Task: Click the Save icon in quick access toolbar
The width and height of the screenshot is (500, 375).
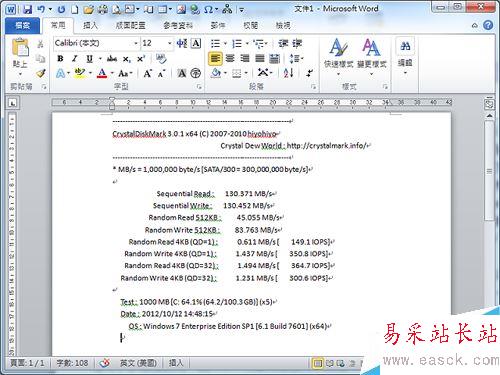Action: (x=27, y=9)
